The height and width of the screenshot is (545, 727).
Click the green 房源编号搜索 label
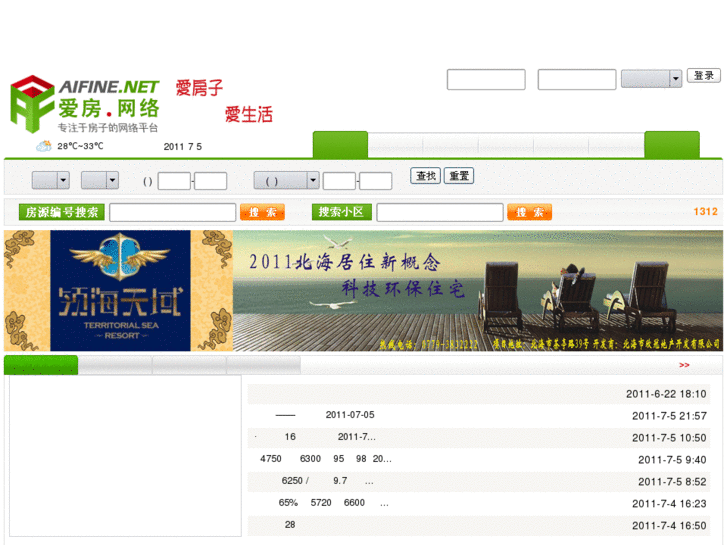point(62,212)
